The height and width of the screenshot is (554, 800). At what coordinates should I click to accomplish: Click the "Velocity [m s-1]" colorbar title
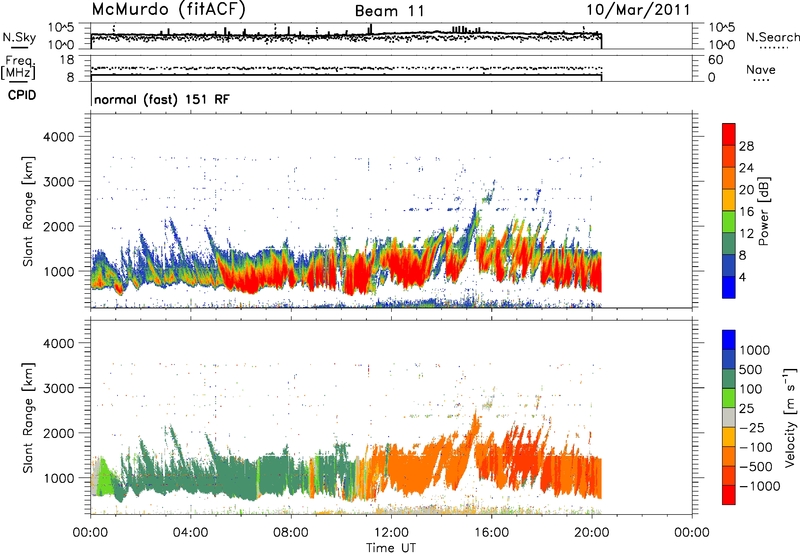coord(790,417)
